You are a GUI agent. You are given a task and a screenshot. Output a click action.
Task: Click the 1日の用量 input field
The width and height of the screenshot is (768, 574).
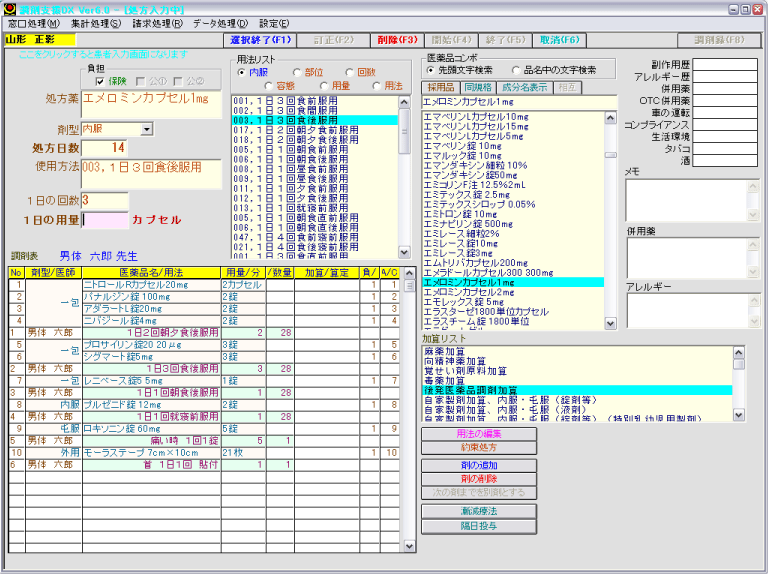coord(105,220)
